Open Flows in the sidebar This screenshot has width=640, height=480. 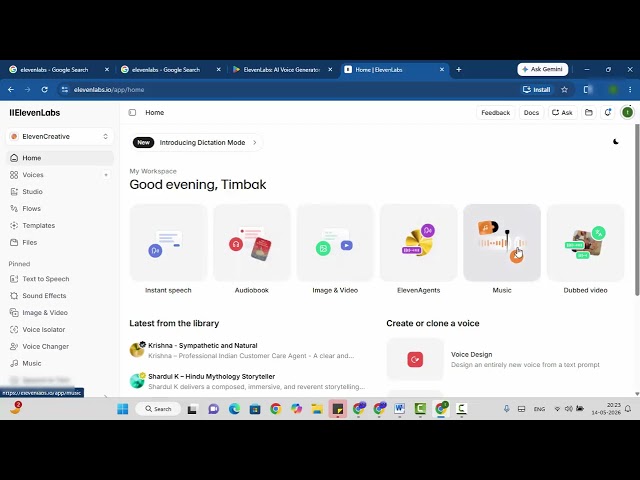tap(60, 209)
